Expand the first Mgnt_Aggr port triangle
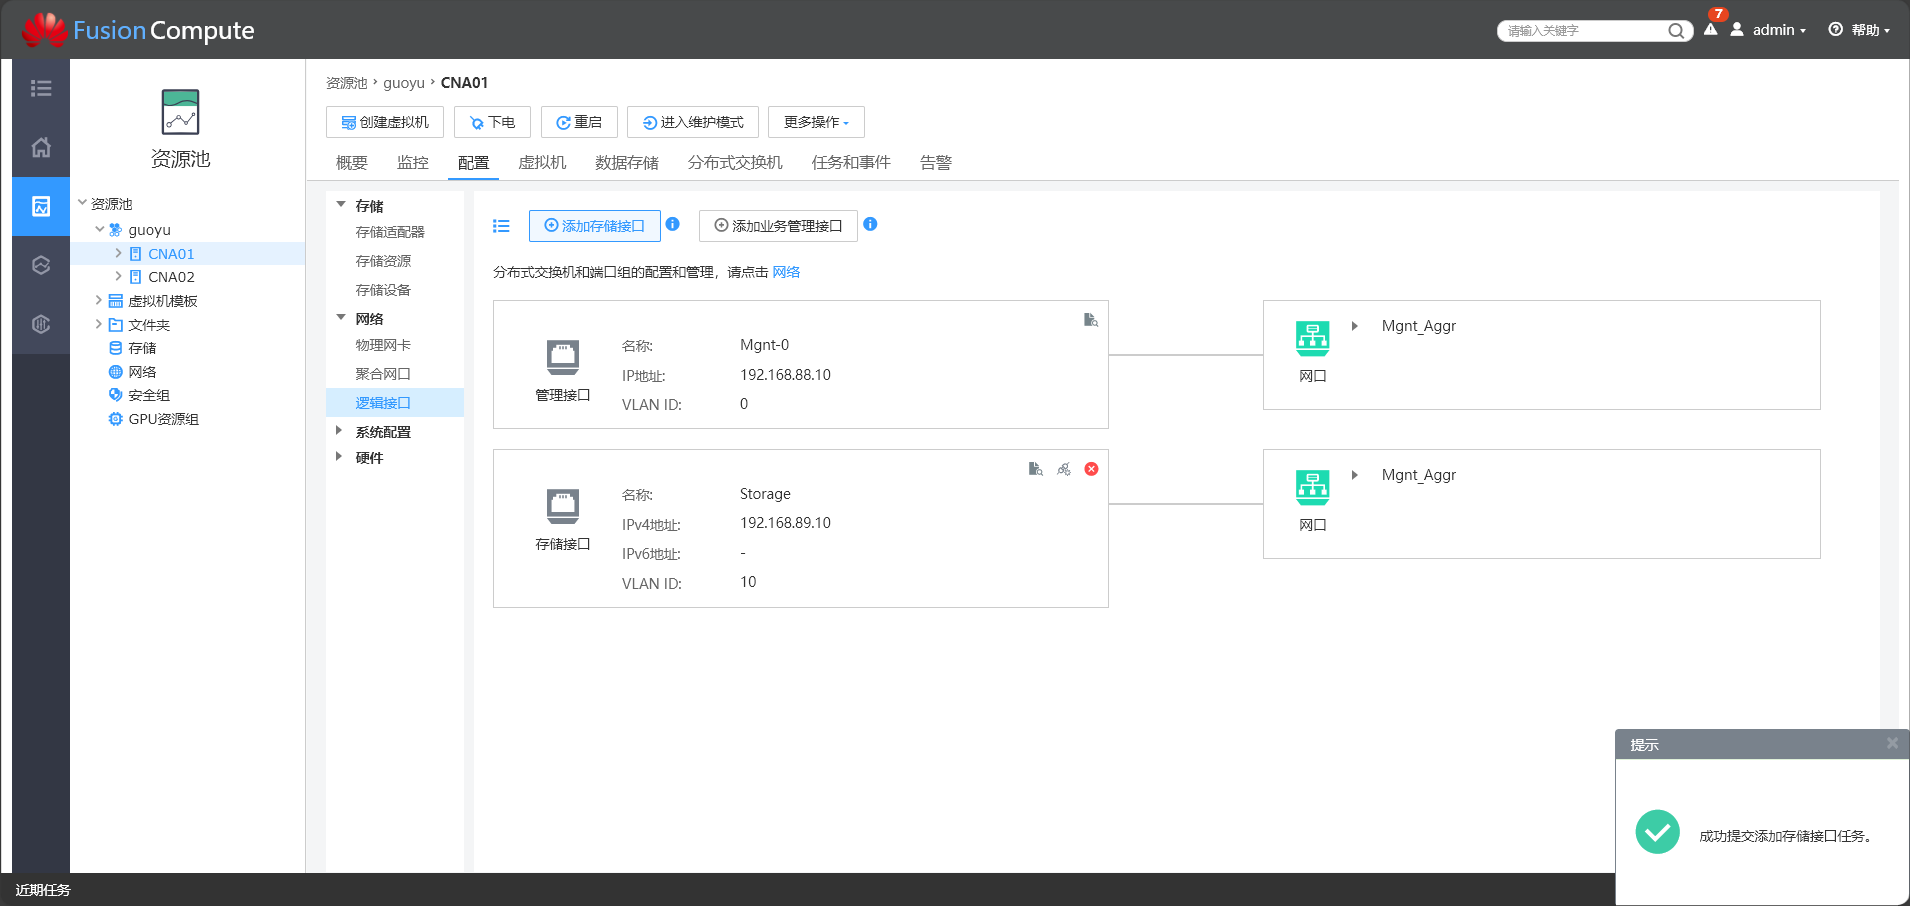This screenshot has height=906, width=1910. (x=1355, y=326)
